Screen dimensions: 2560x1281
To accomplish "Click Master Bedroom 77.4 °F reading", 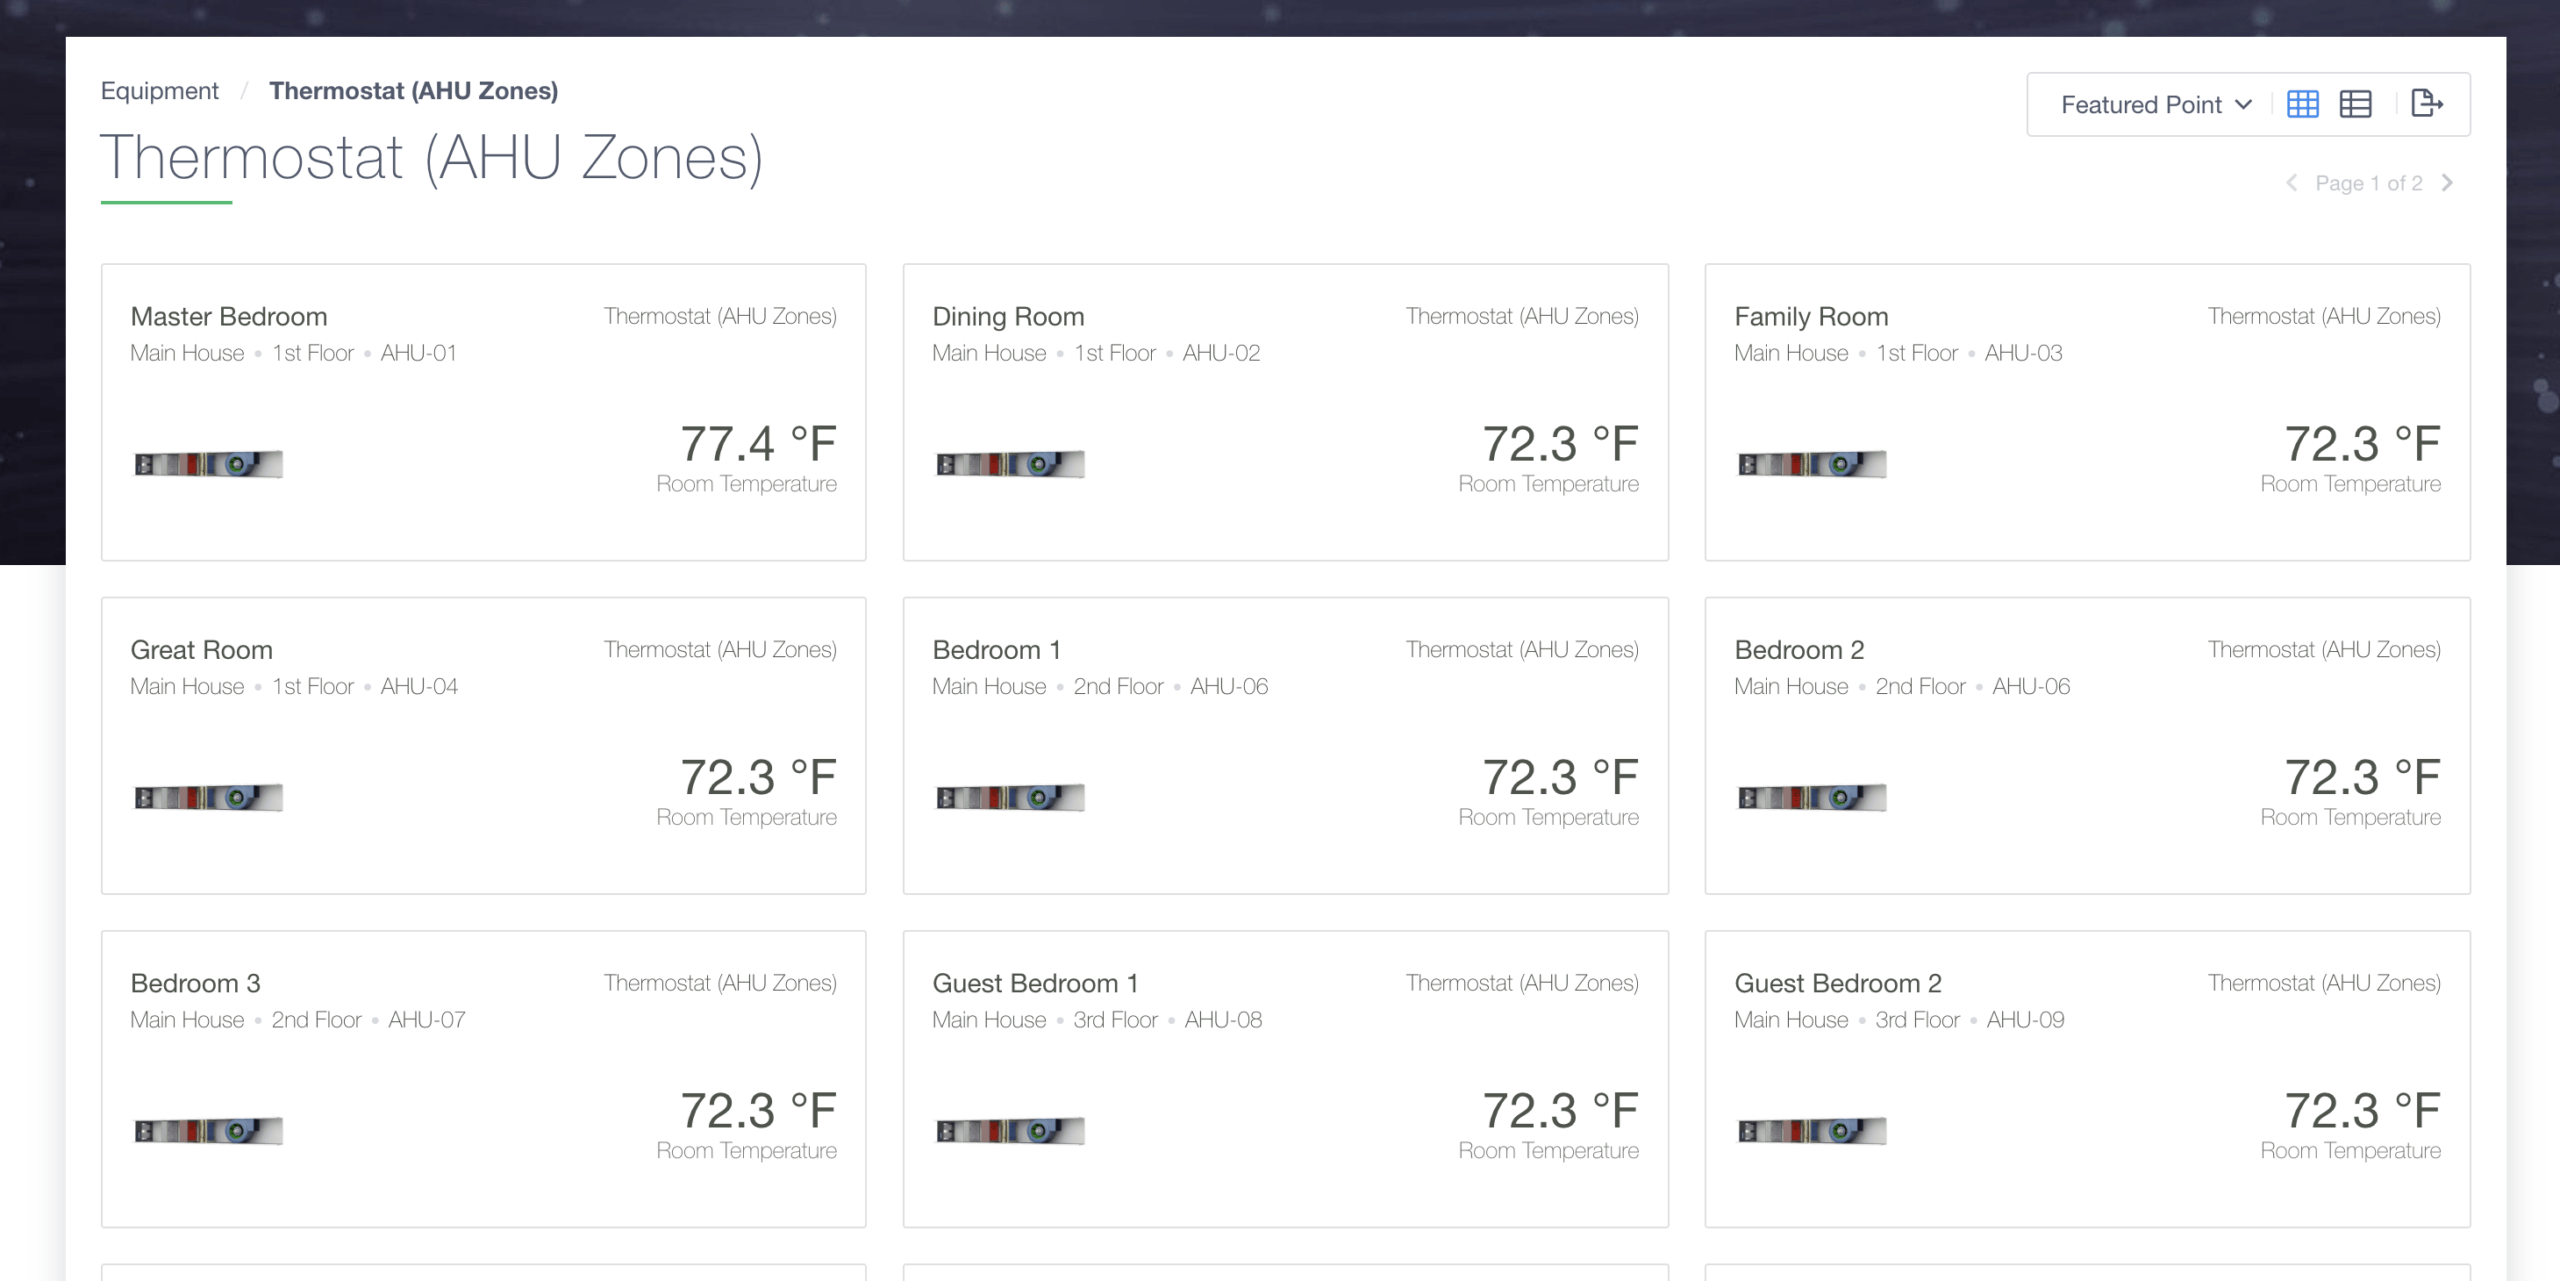I will [757, 444].
